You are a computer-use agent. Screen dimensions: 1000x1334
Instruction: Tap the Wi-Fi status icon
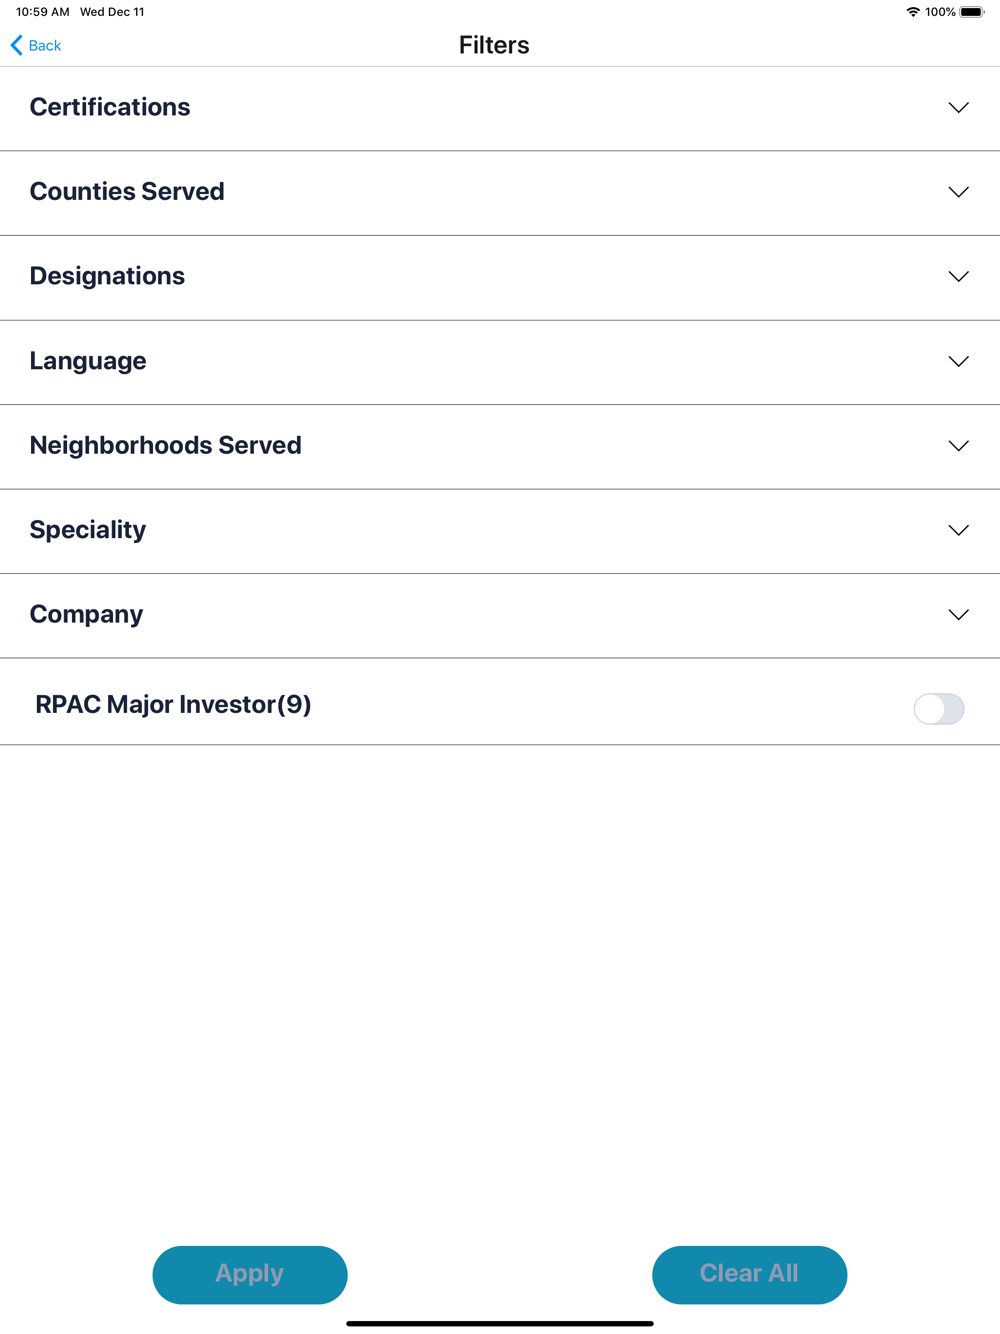[x=912, y=12]
